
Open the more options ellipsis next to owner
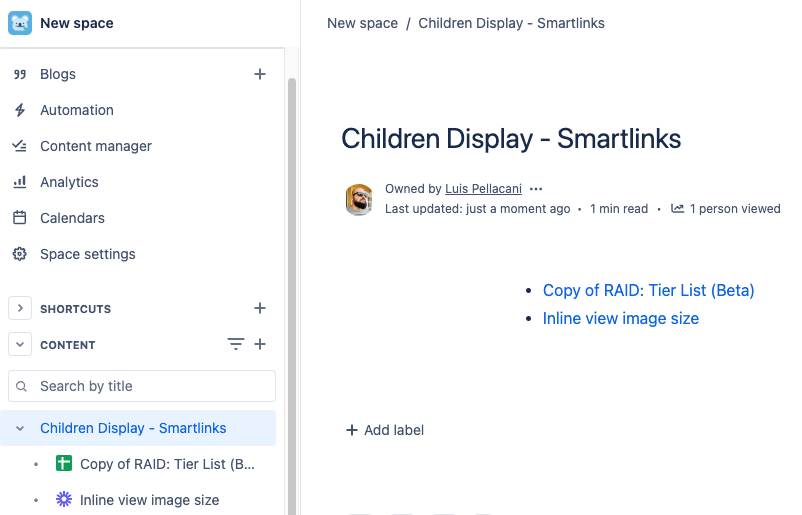tap(536, 189)
